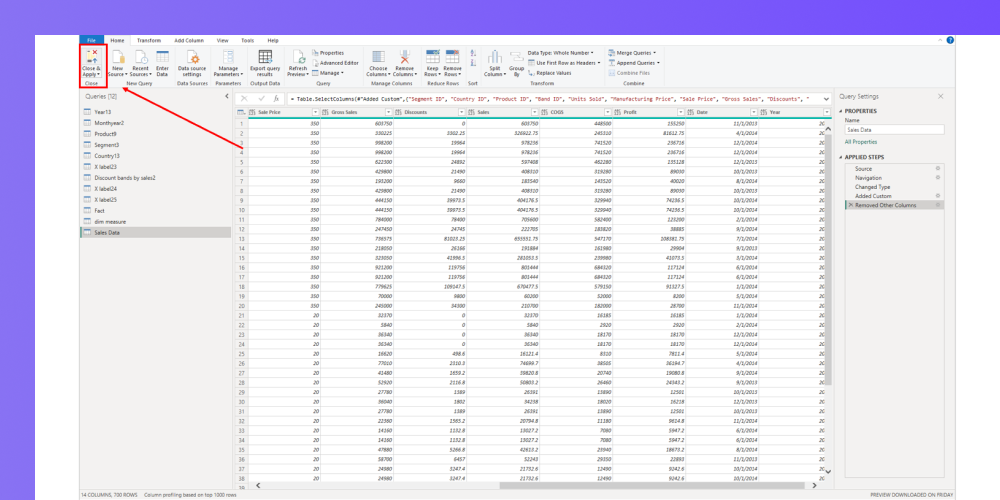Image resolution: width=1000 pixels, height=500 pixels.
Task: Switch to the View tab
Action: click(223, 40)
